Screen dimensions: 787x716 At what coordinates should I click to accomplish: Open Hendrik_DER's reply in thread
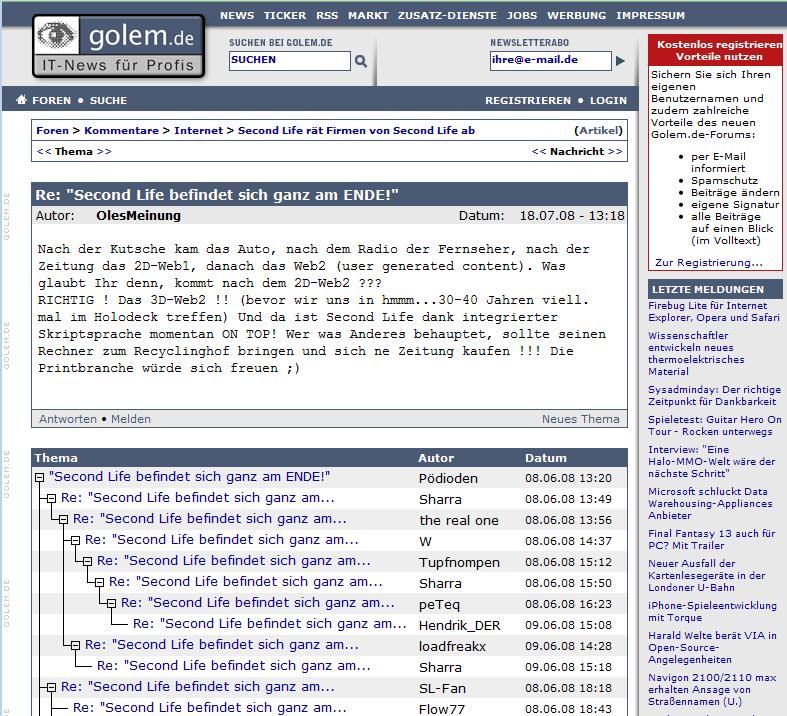click(270, 624)
